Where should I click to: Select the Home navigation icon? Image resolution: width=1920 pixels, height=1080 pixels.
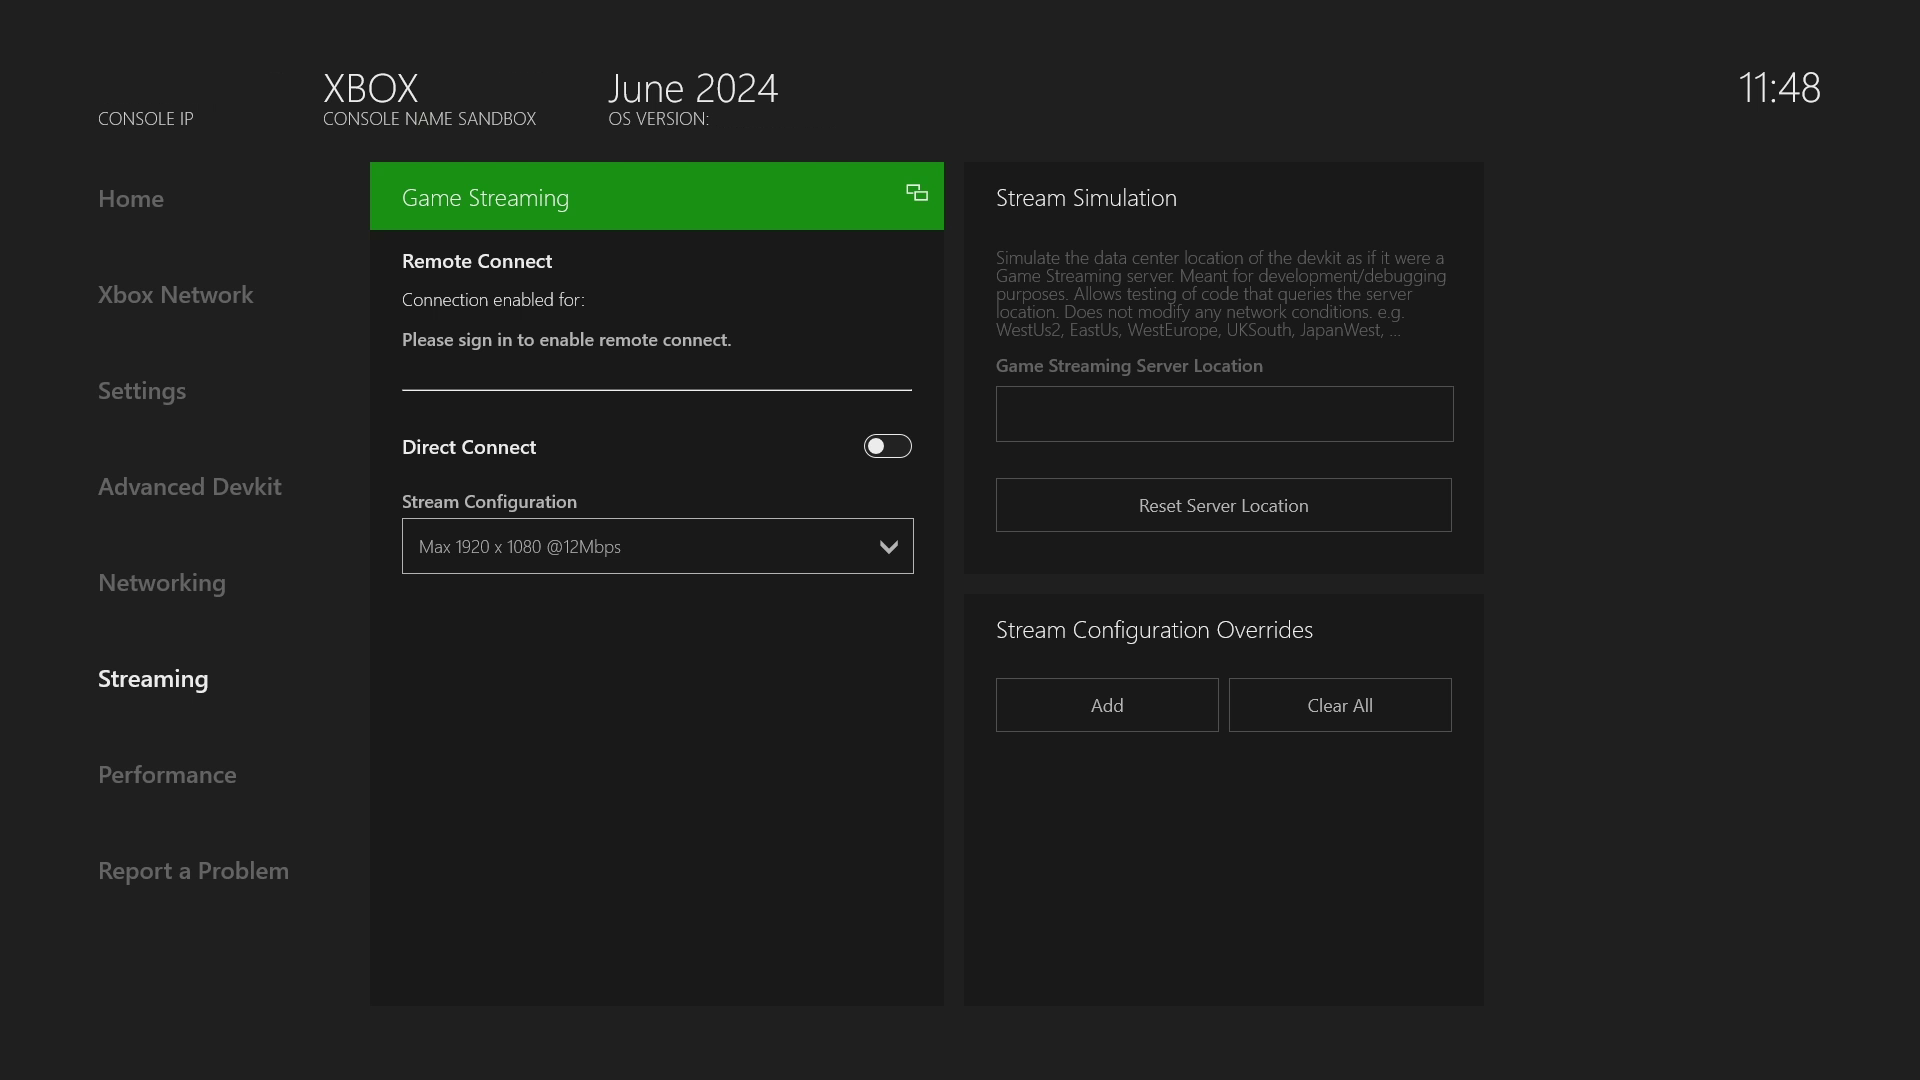tap(131, 198)
